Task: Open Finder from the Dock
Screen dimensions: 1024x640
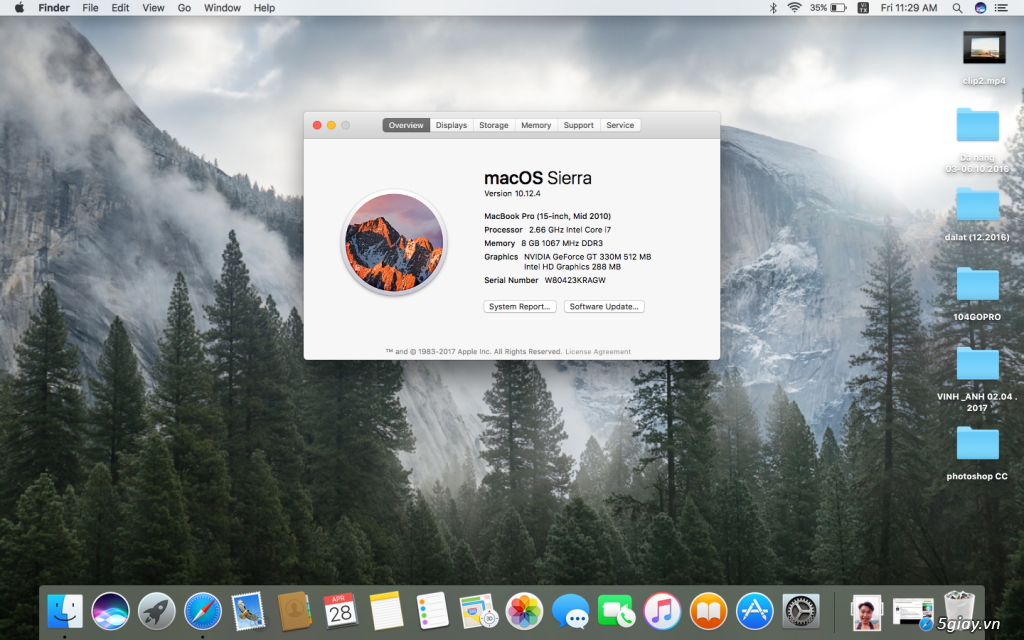Action: coord(65,611)
